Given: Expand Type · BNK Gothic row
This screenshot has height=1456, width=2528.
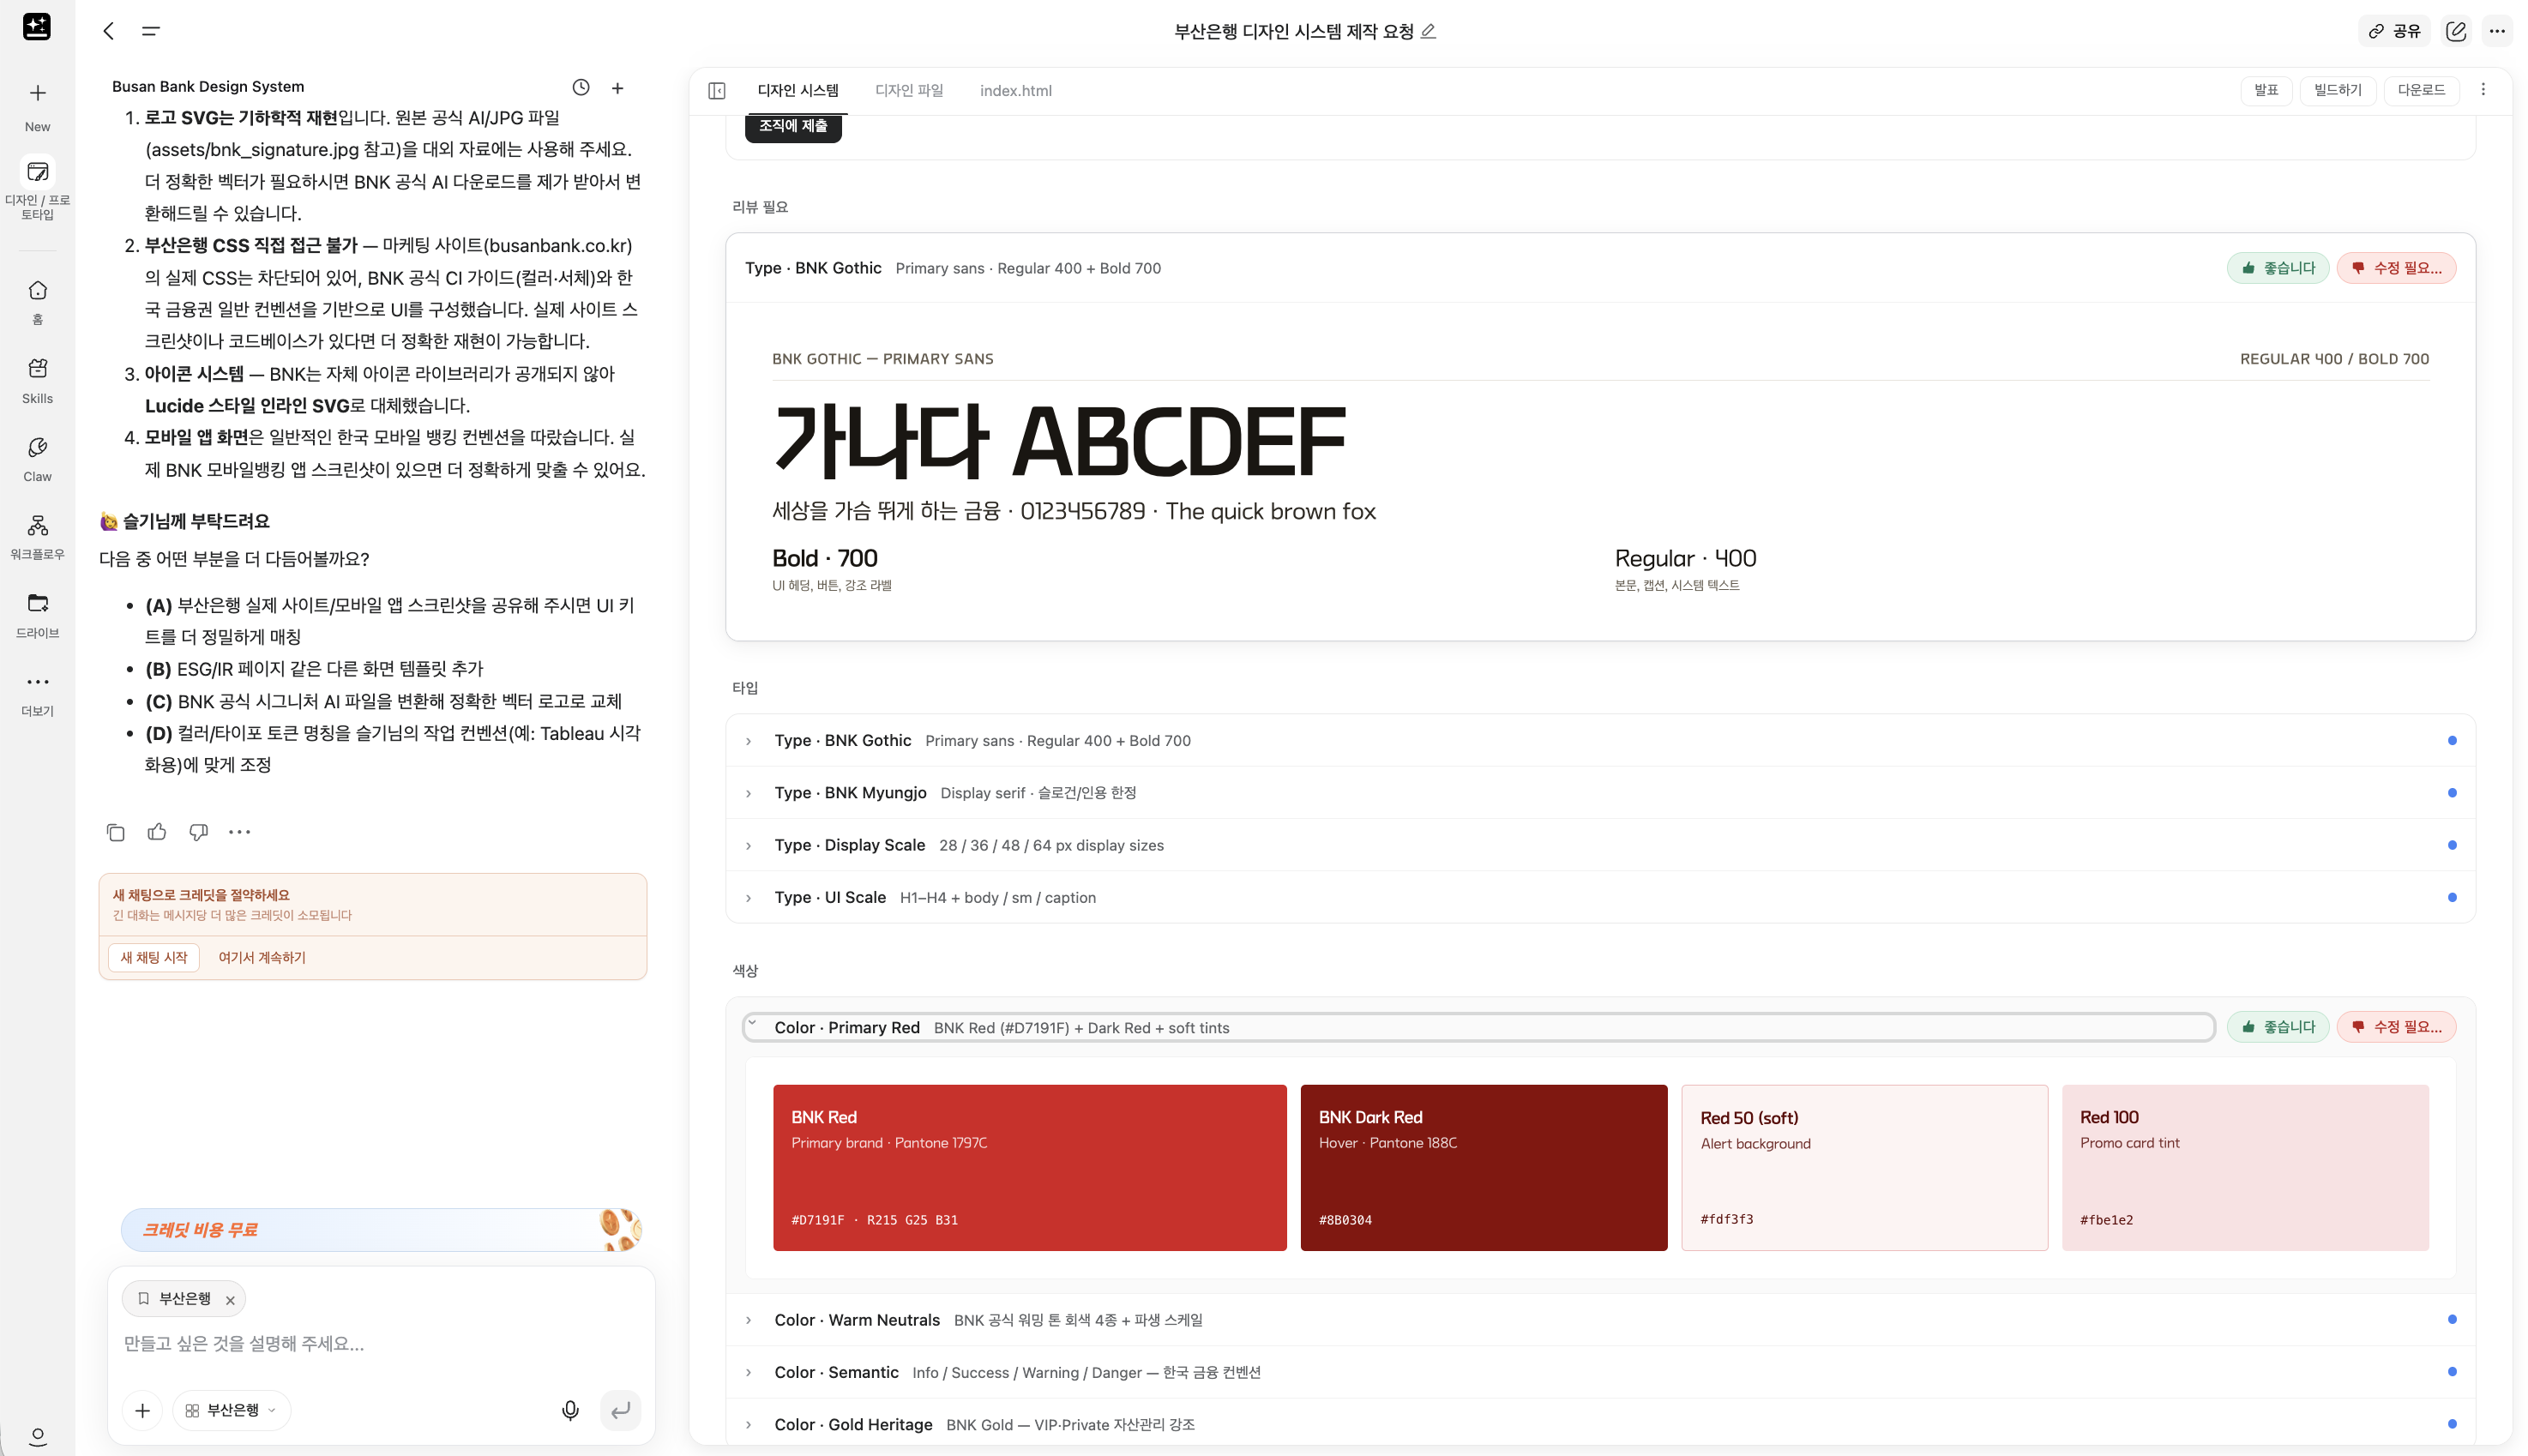Looking at the screenshot, I should pos(1600,740).
